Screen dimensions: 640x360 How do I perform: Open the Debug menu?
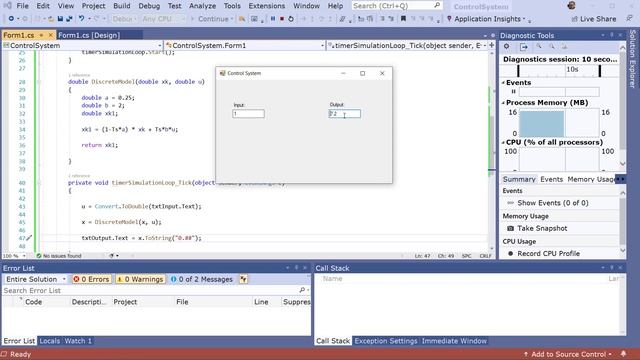point(149,6)
